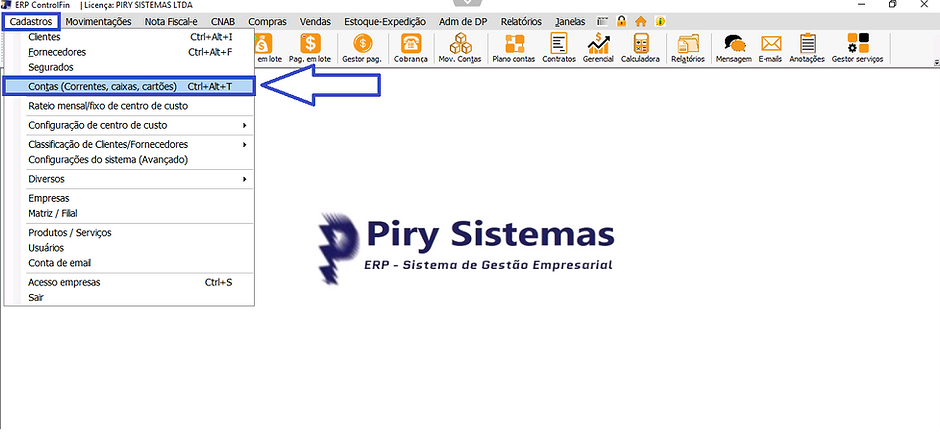This screenshot has width=940, height=440.
Task: Open the Relatórios menu in menu bar
Action: coord(521,22)
